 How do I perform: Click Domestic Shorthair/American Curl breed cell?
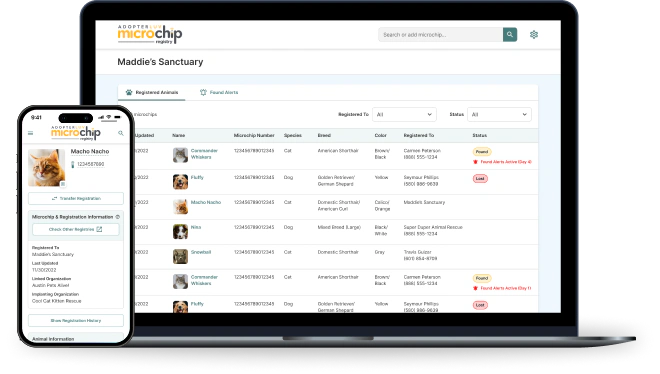click(339, 206)
